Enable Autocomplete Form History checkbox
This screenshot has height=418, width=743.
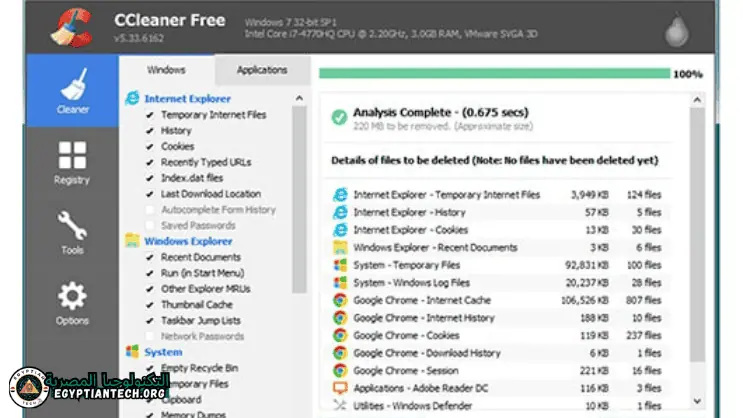[x=150, y=210]
